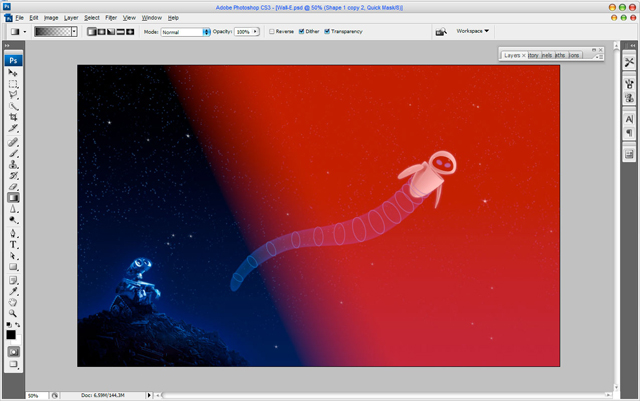
Task: Select the Sharpen/Blur tool
Action: tap(13, 209)
